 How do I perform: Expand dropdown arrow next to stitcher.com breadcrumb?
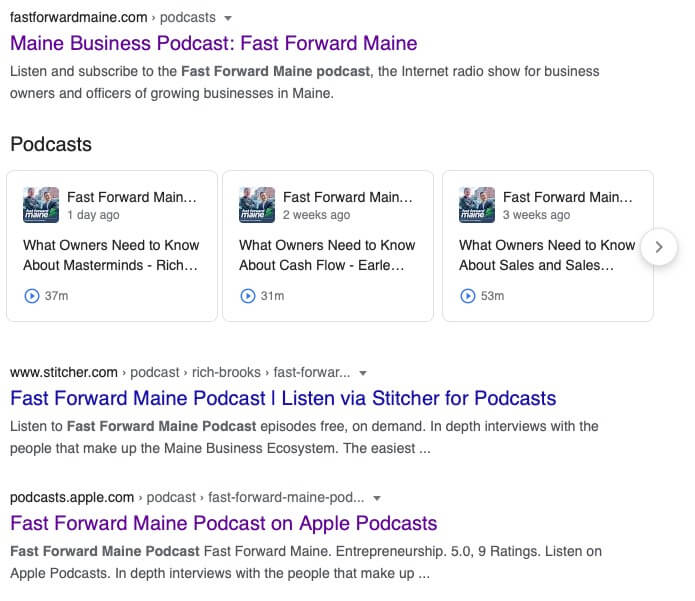point(363,373)
